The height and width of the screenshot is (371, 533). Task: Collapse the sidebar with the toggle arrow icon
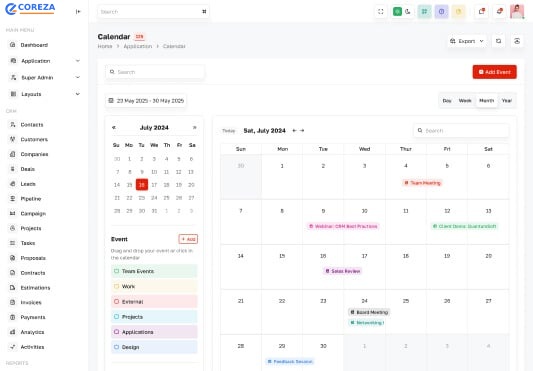pos(78,12)
